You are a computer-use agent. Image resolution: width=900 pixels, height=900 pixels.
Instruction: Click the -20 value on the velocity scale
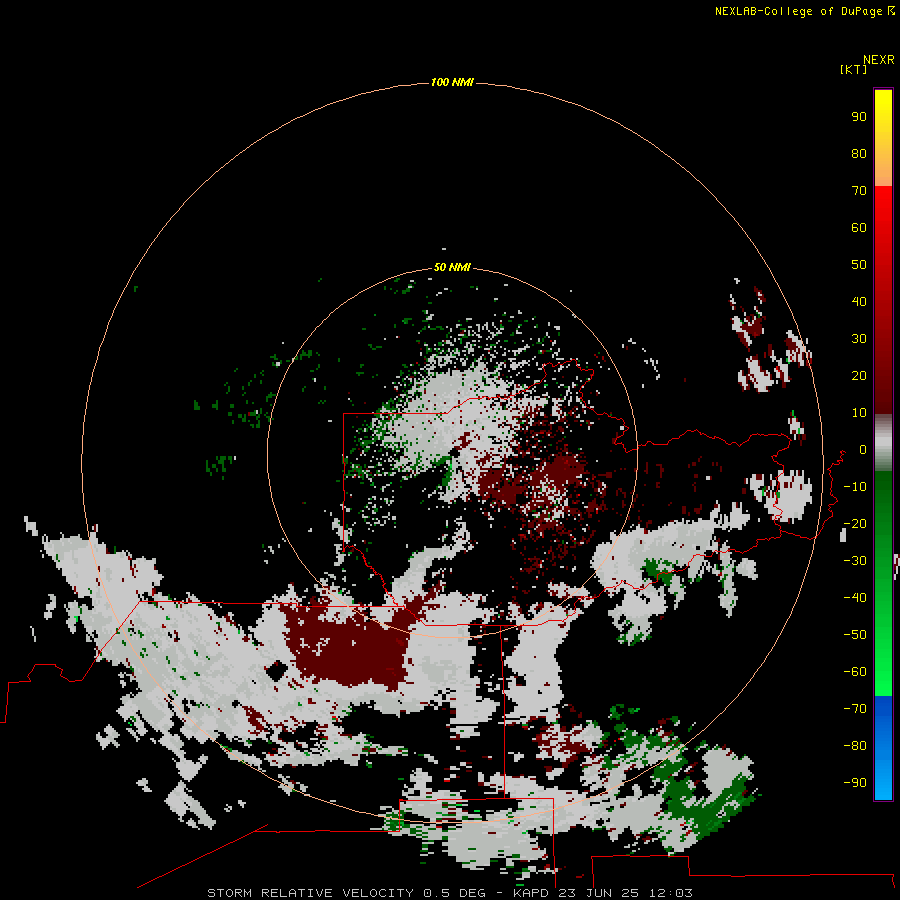pyautogui.click(x=855, y=524)
